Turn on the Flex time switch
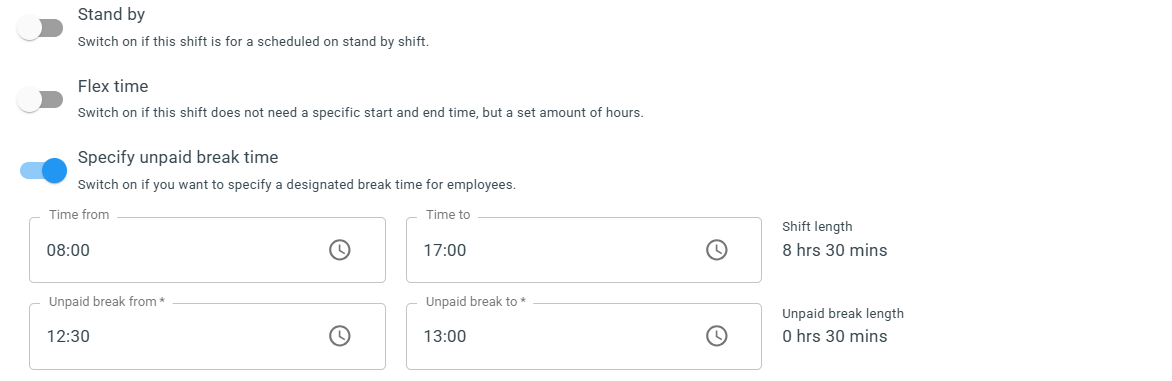Screen dimensions: 1172x381 click(41, 99)
